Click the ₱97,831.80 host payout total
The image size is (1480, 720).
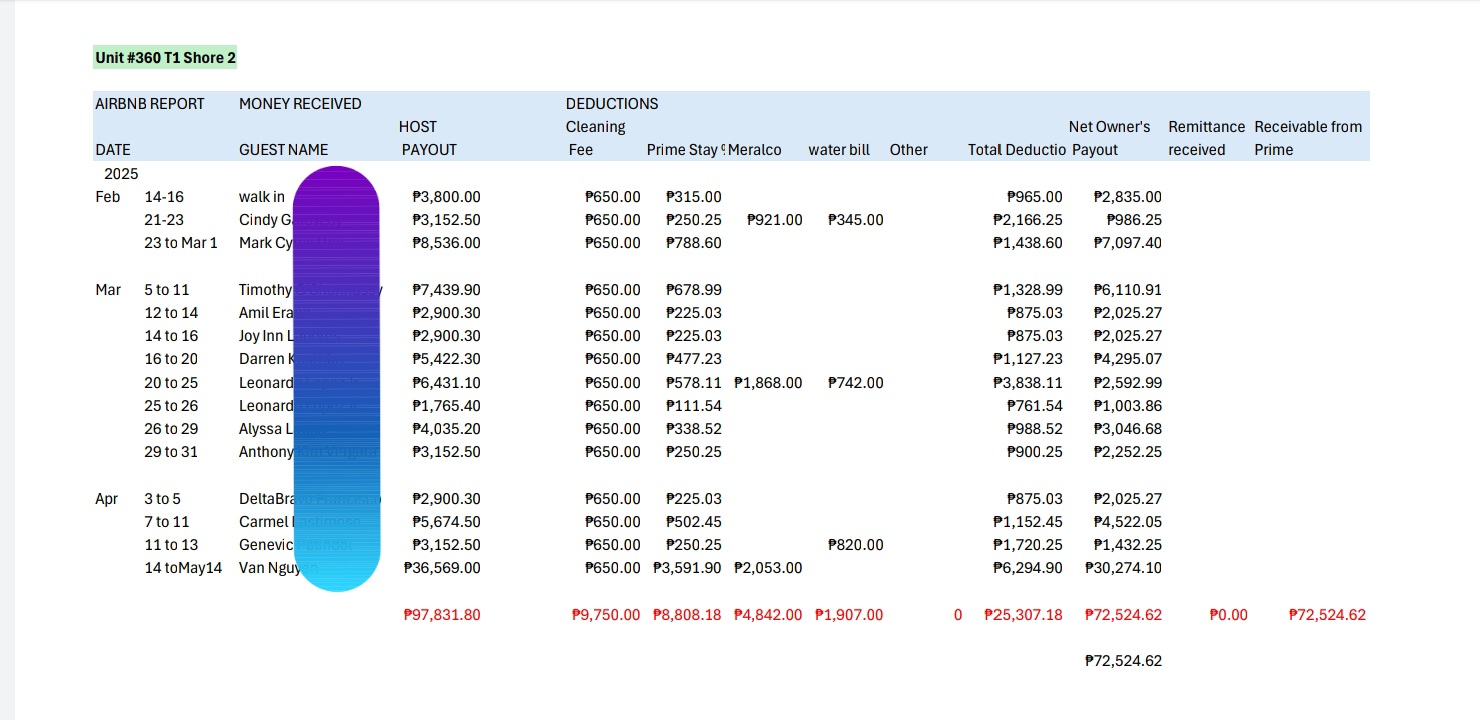[441, 615]
